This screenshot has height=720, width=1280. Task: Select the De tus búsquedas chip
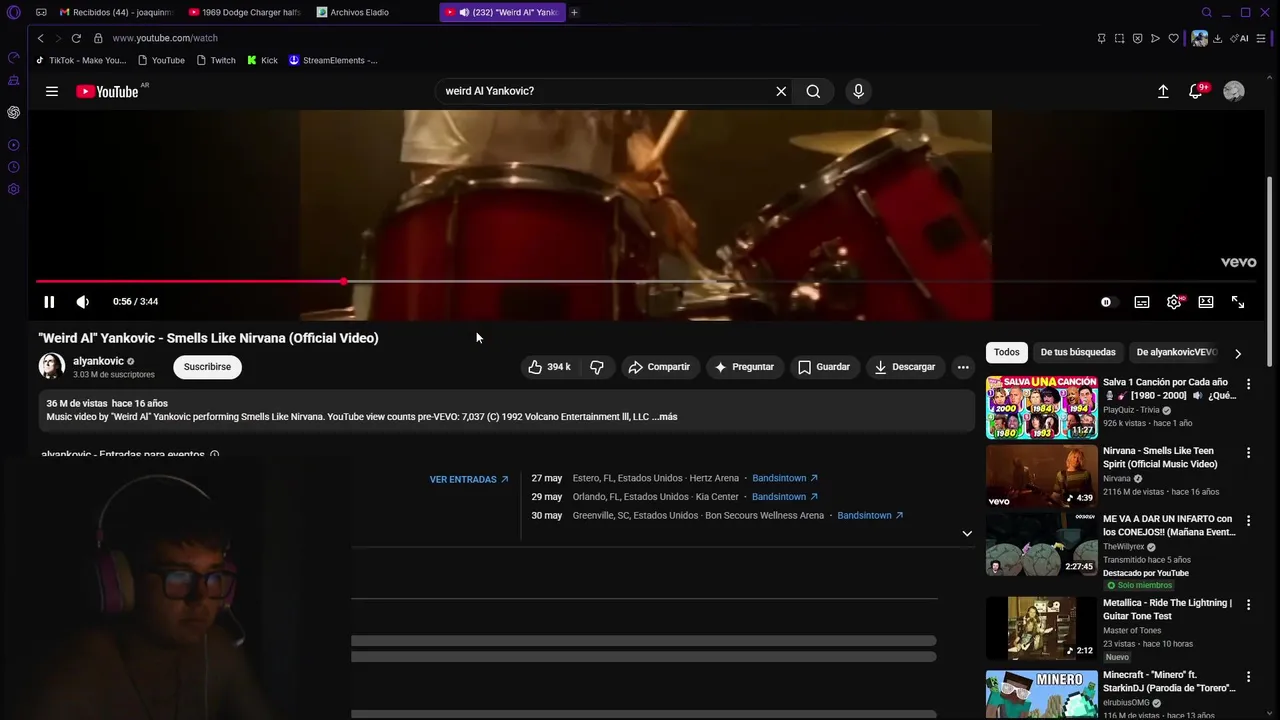click(x=1078, y=352)
